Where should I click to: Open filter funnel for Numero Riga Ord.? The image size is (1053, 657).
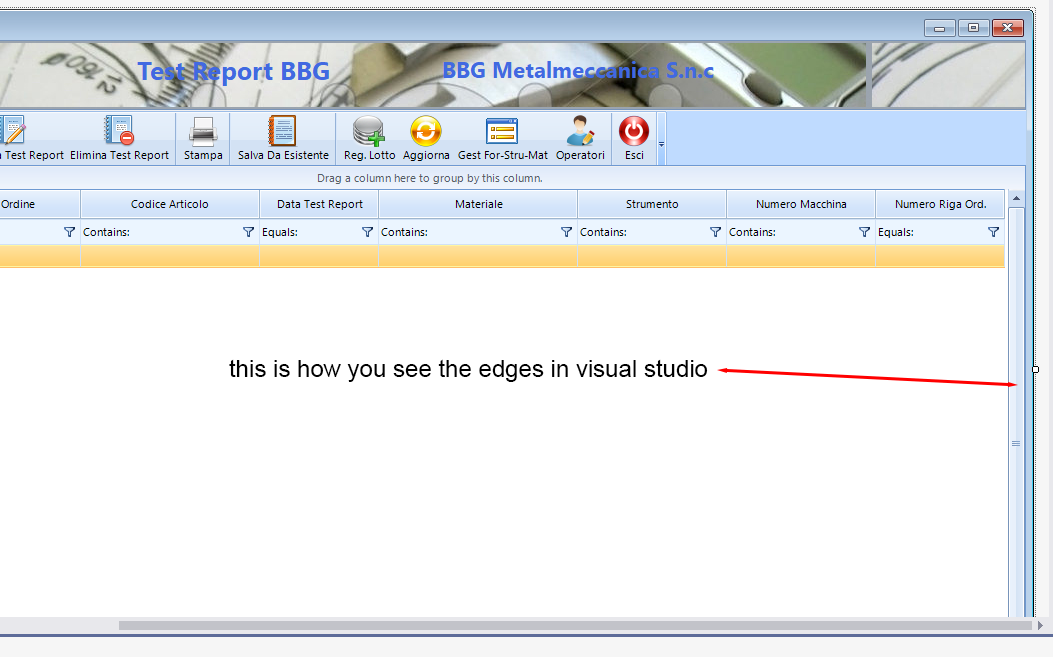coord(993,232)
